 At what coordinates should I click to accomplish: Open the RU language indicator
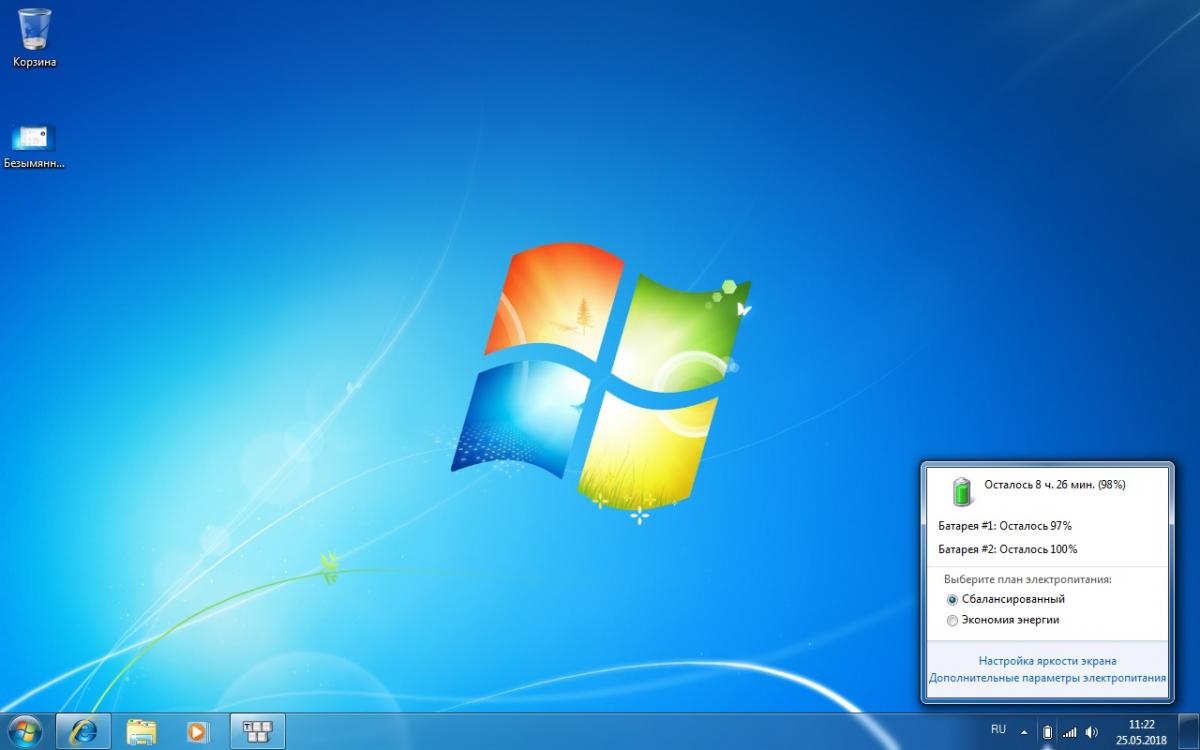pyautogui.click(x=998, y=730)
